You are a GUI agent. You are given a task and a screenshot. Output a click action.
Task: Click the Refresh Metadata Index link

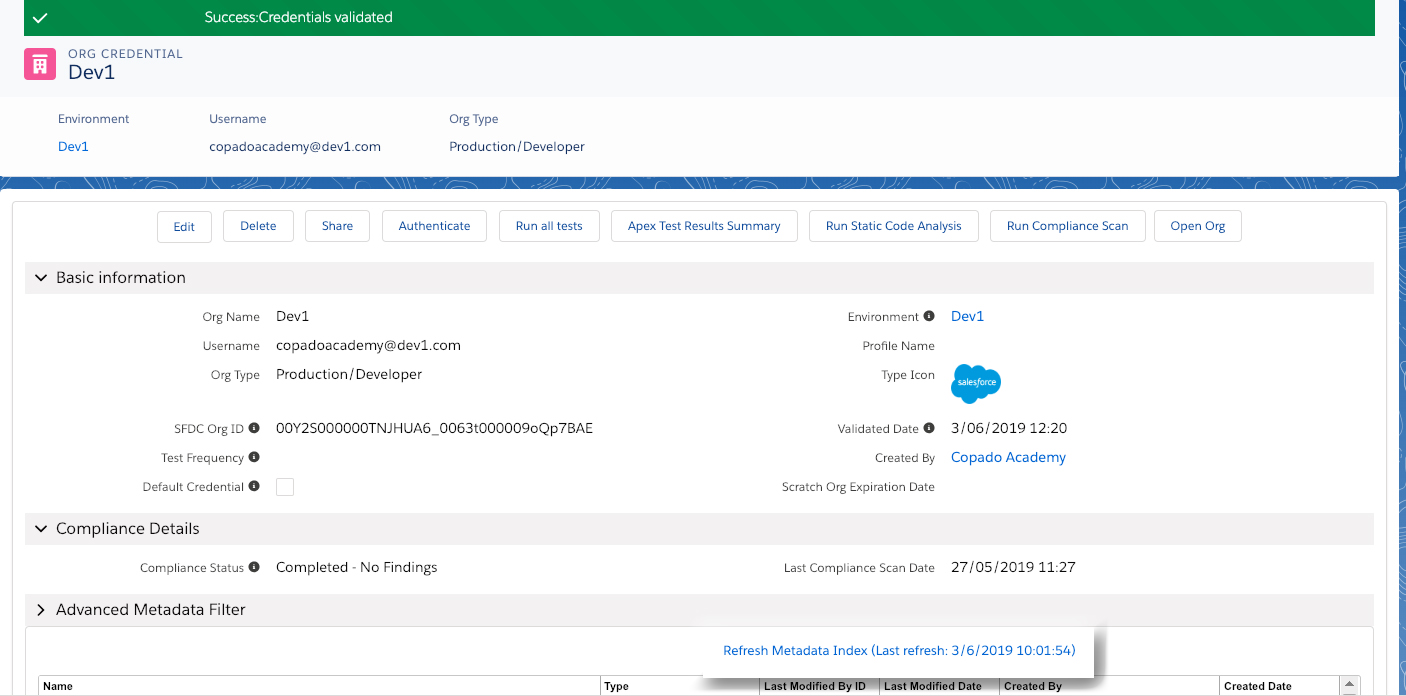coord(899,650)
